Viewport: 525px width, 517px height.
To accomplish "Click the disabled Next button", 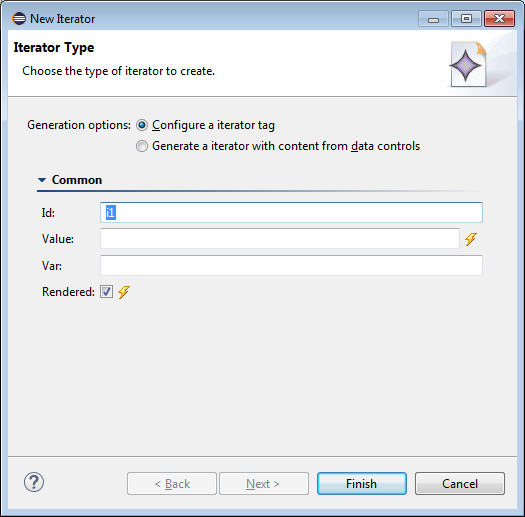I will pos(264,484).
